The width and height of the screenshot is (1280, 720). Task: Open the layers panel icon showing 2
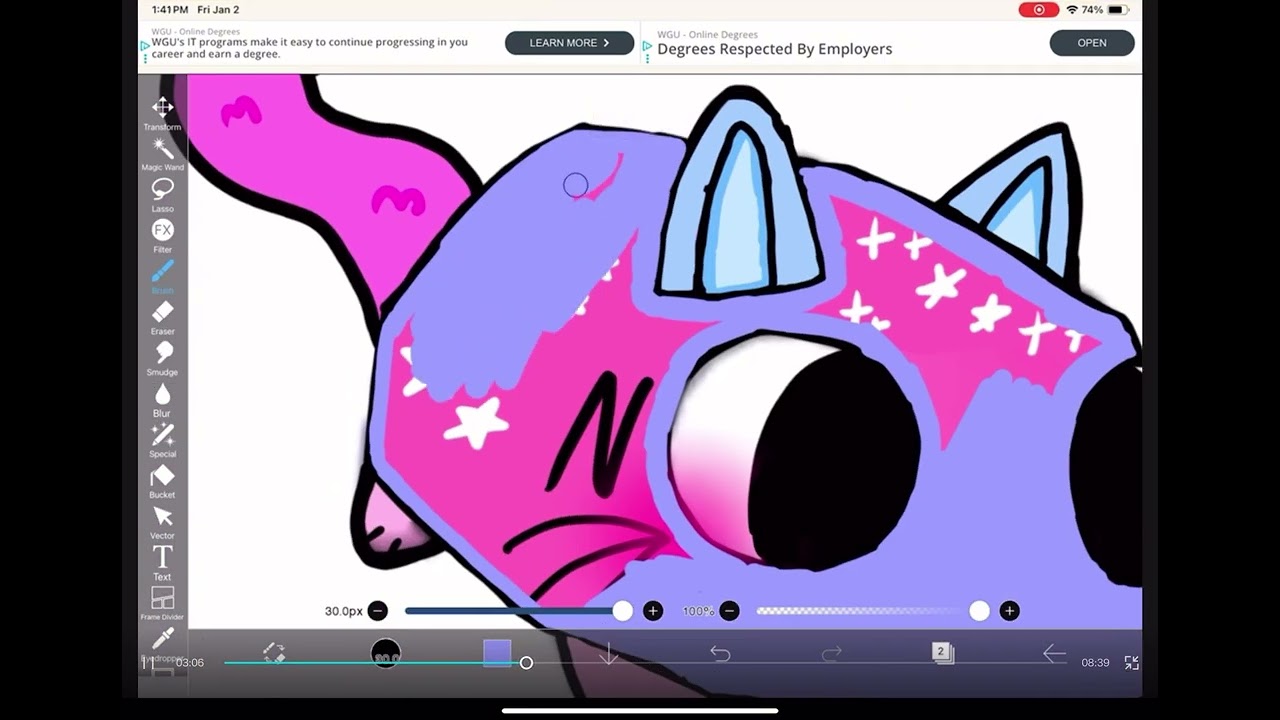pos(943,653)
